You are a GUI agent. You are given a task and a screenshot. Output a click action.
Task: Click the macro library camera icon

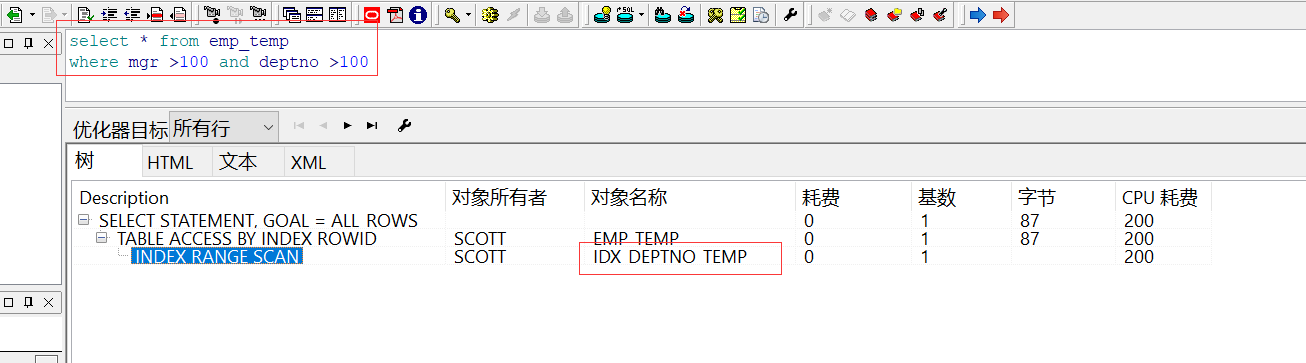[258, 15]
